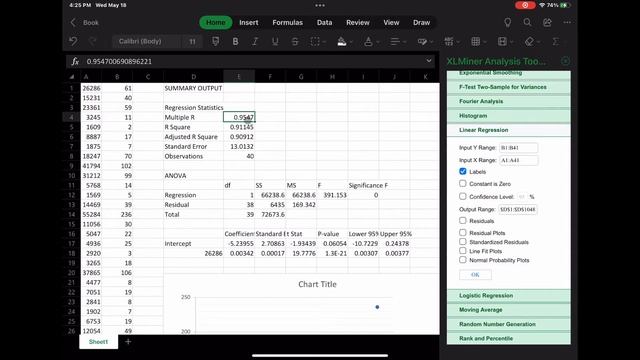Apply the fill color bucket
Screen dimensions: 640x360
[342, 41]
